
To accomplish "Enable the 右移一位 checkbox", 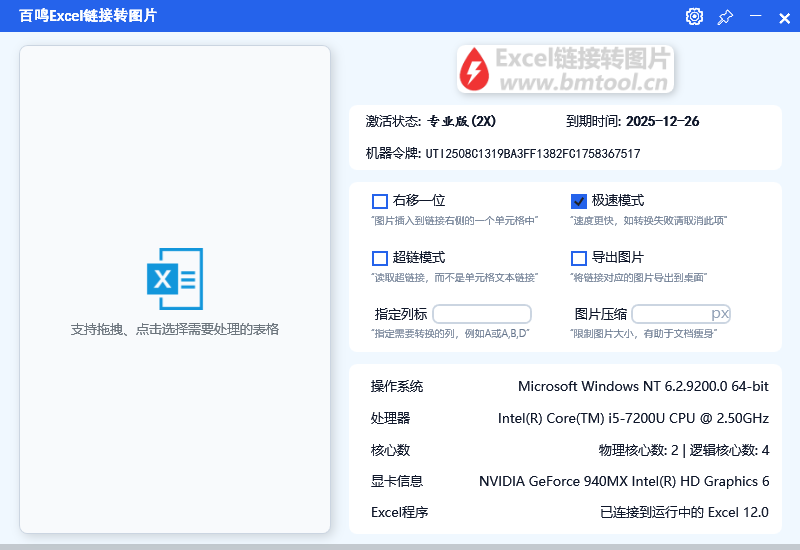I will pyautogui.click(x=380, y=201).
